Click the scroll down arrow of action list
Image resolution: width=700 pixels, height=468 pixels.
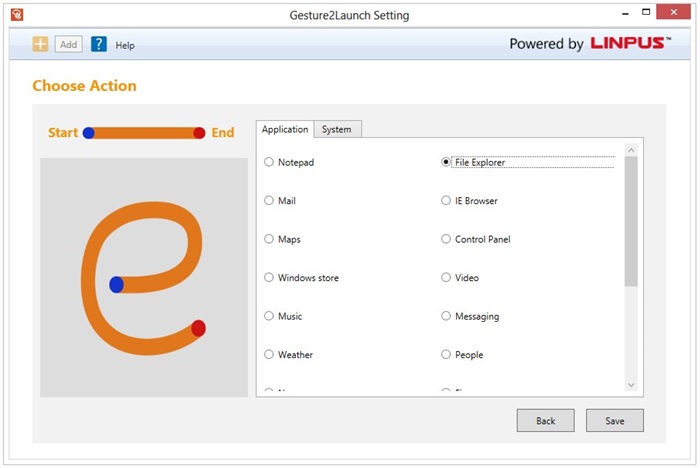(x=631, y=384)
